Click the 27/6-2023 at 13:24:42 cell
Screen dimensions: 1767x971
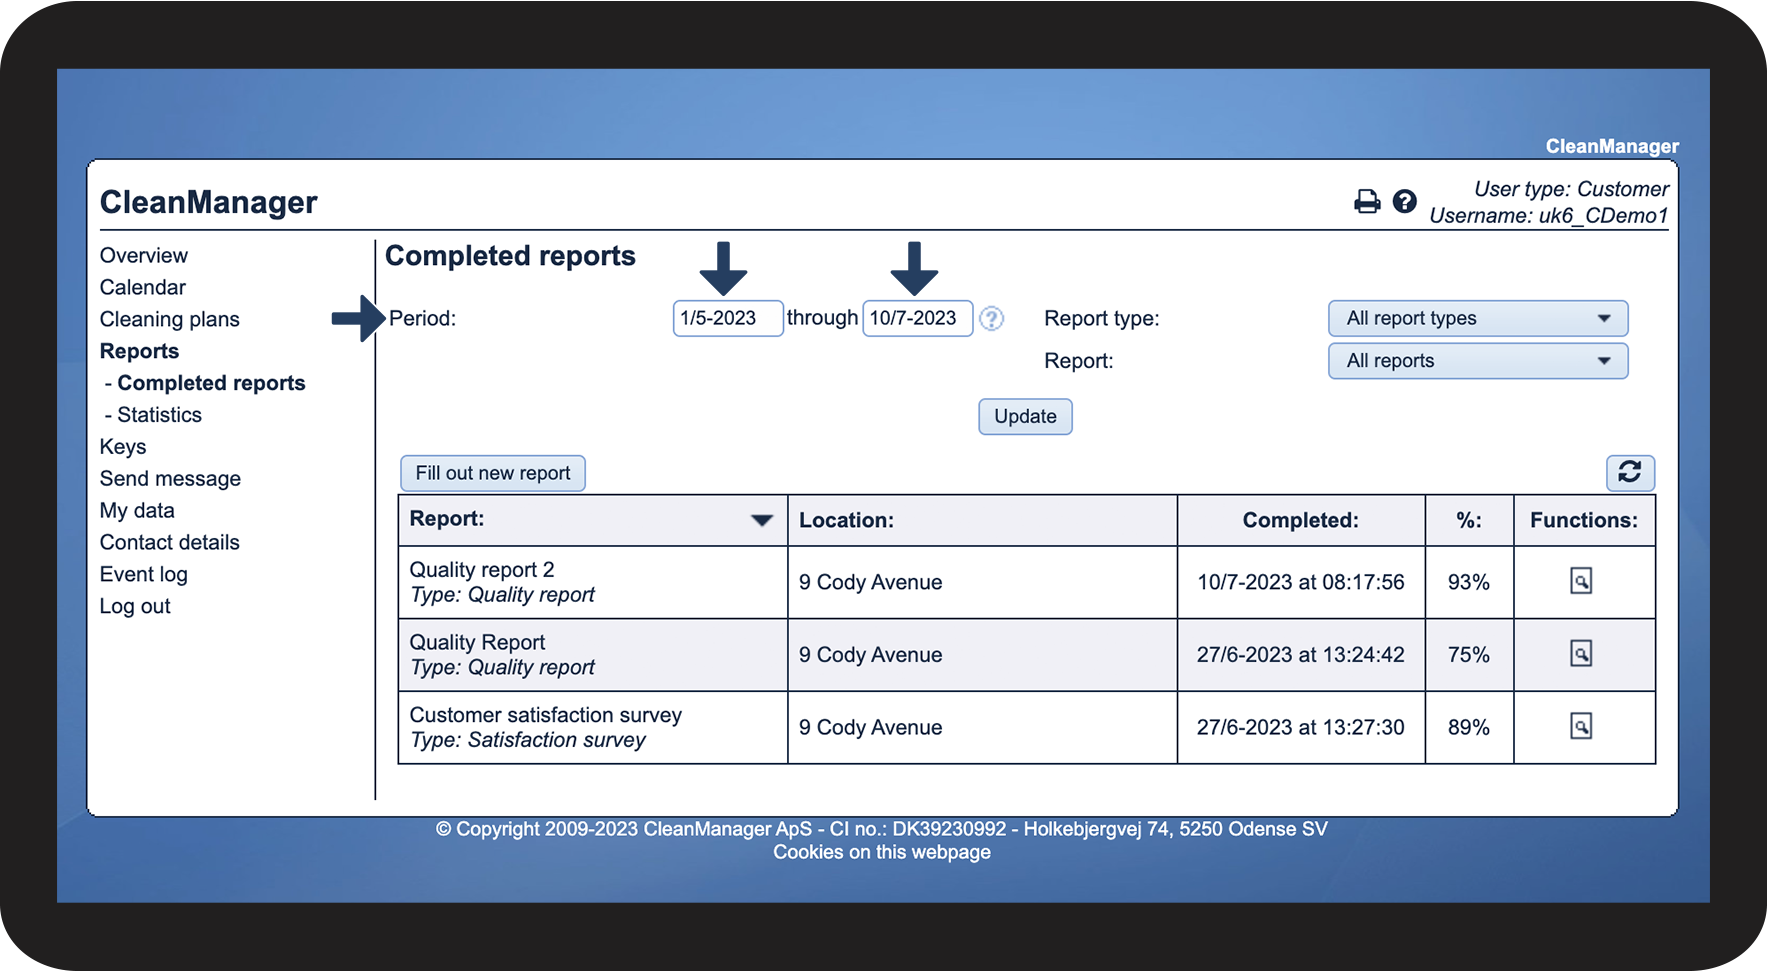click(1300, 655)
